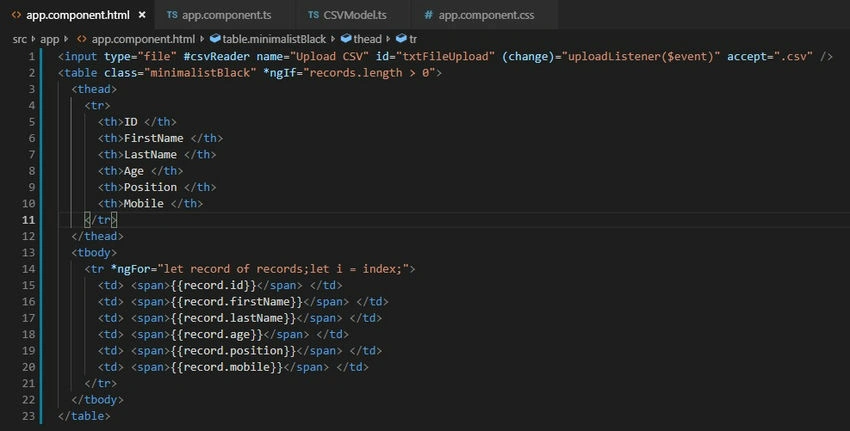Screen dimensions: 850x431
Task: Click the FirstName header text on line 6
Action: tap(153, 138)
